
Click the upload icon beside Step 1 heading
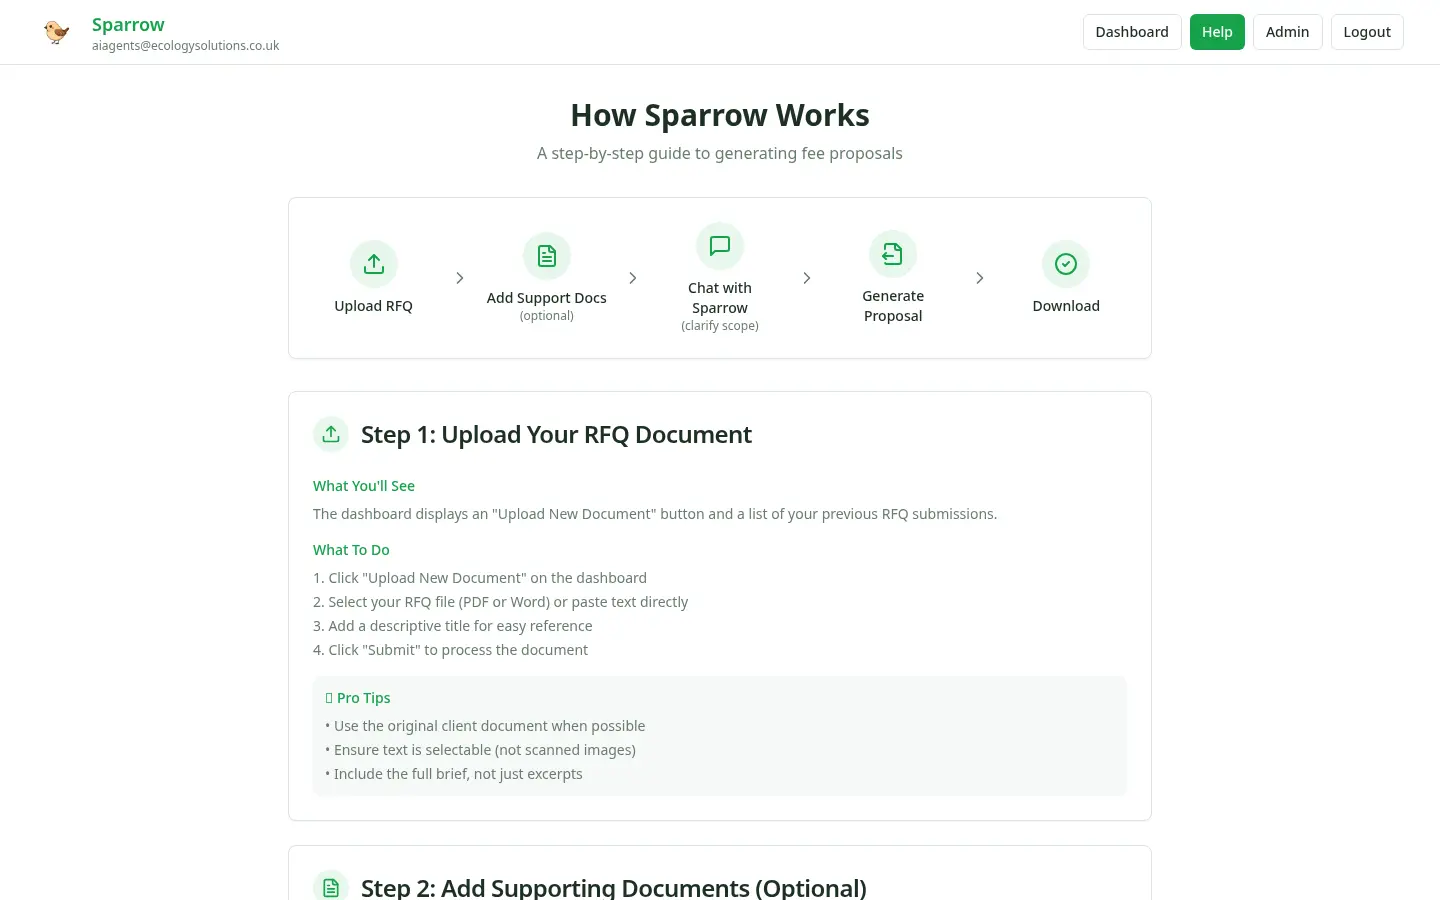331,434
